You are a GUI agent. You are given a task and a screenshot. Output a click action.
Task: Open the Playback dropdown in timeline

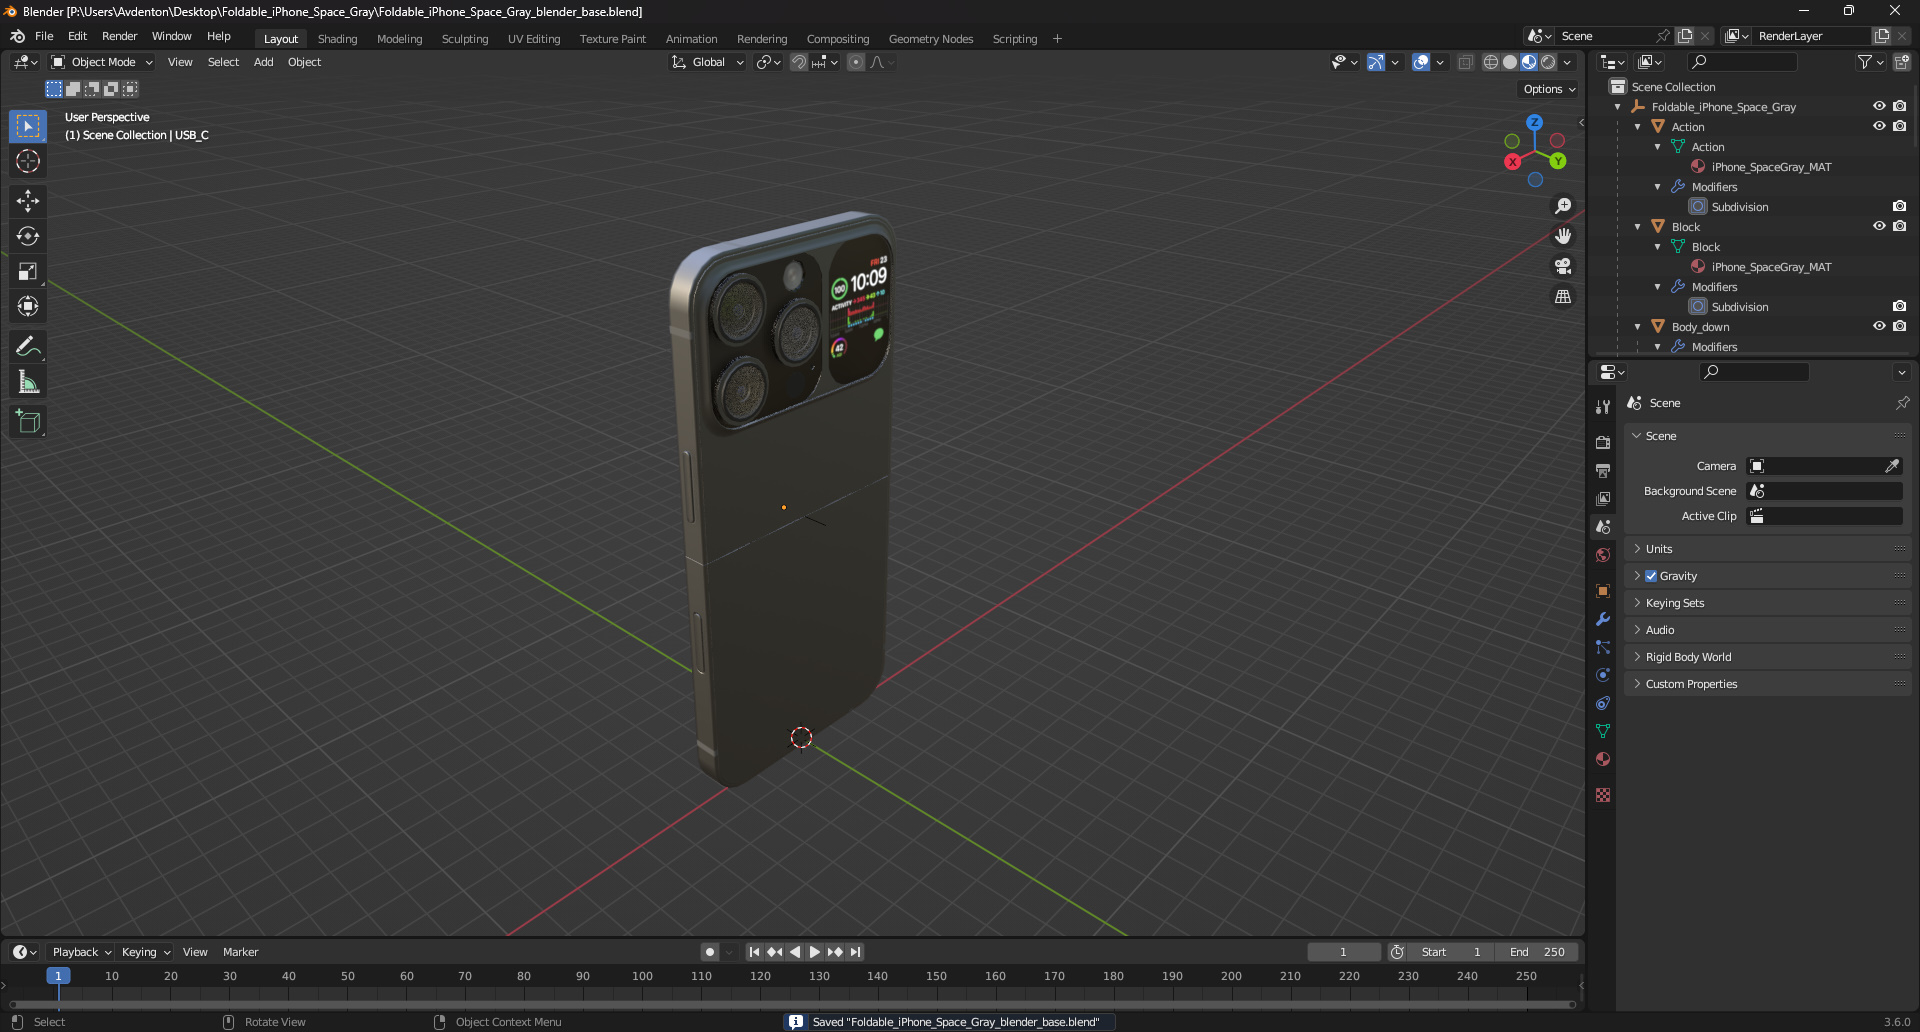(x=82, y=952)
